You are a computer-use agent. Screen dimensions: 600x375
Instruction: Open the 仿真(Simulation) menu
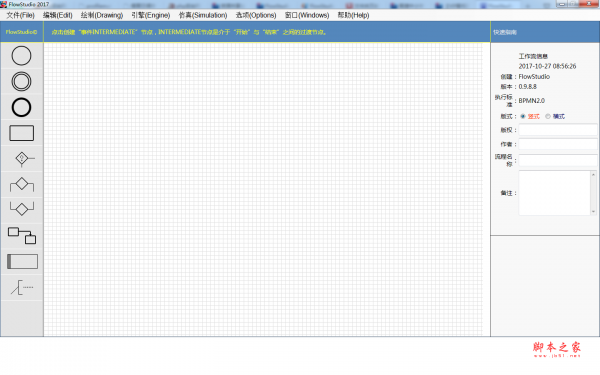coord(203,15)
